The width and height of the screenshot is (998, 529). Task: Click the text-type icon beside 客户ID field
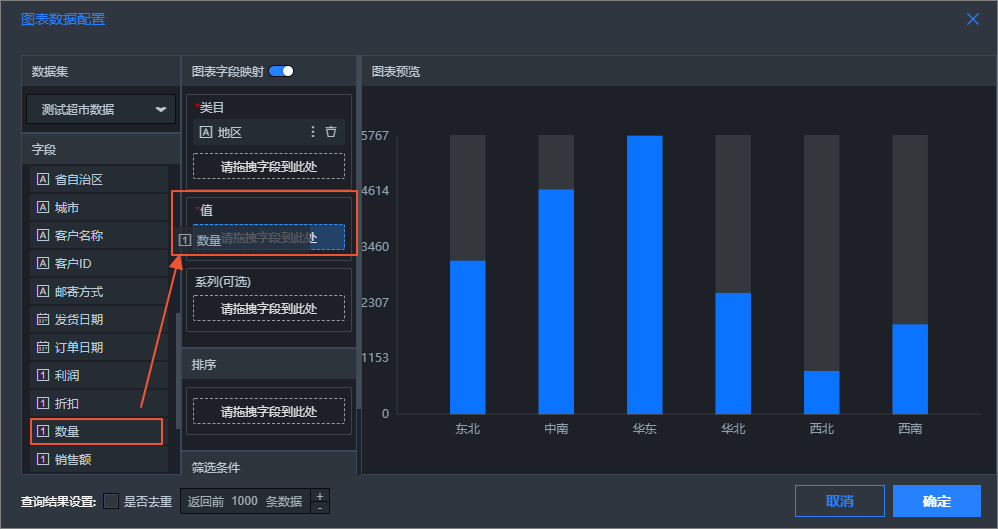coord(43,264)
